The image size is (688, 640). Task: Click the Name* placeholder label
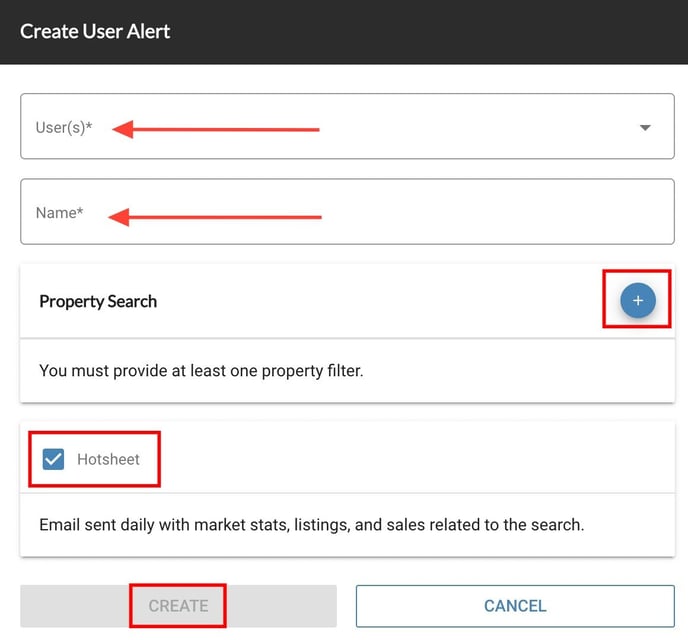[x=59, y=213]
